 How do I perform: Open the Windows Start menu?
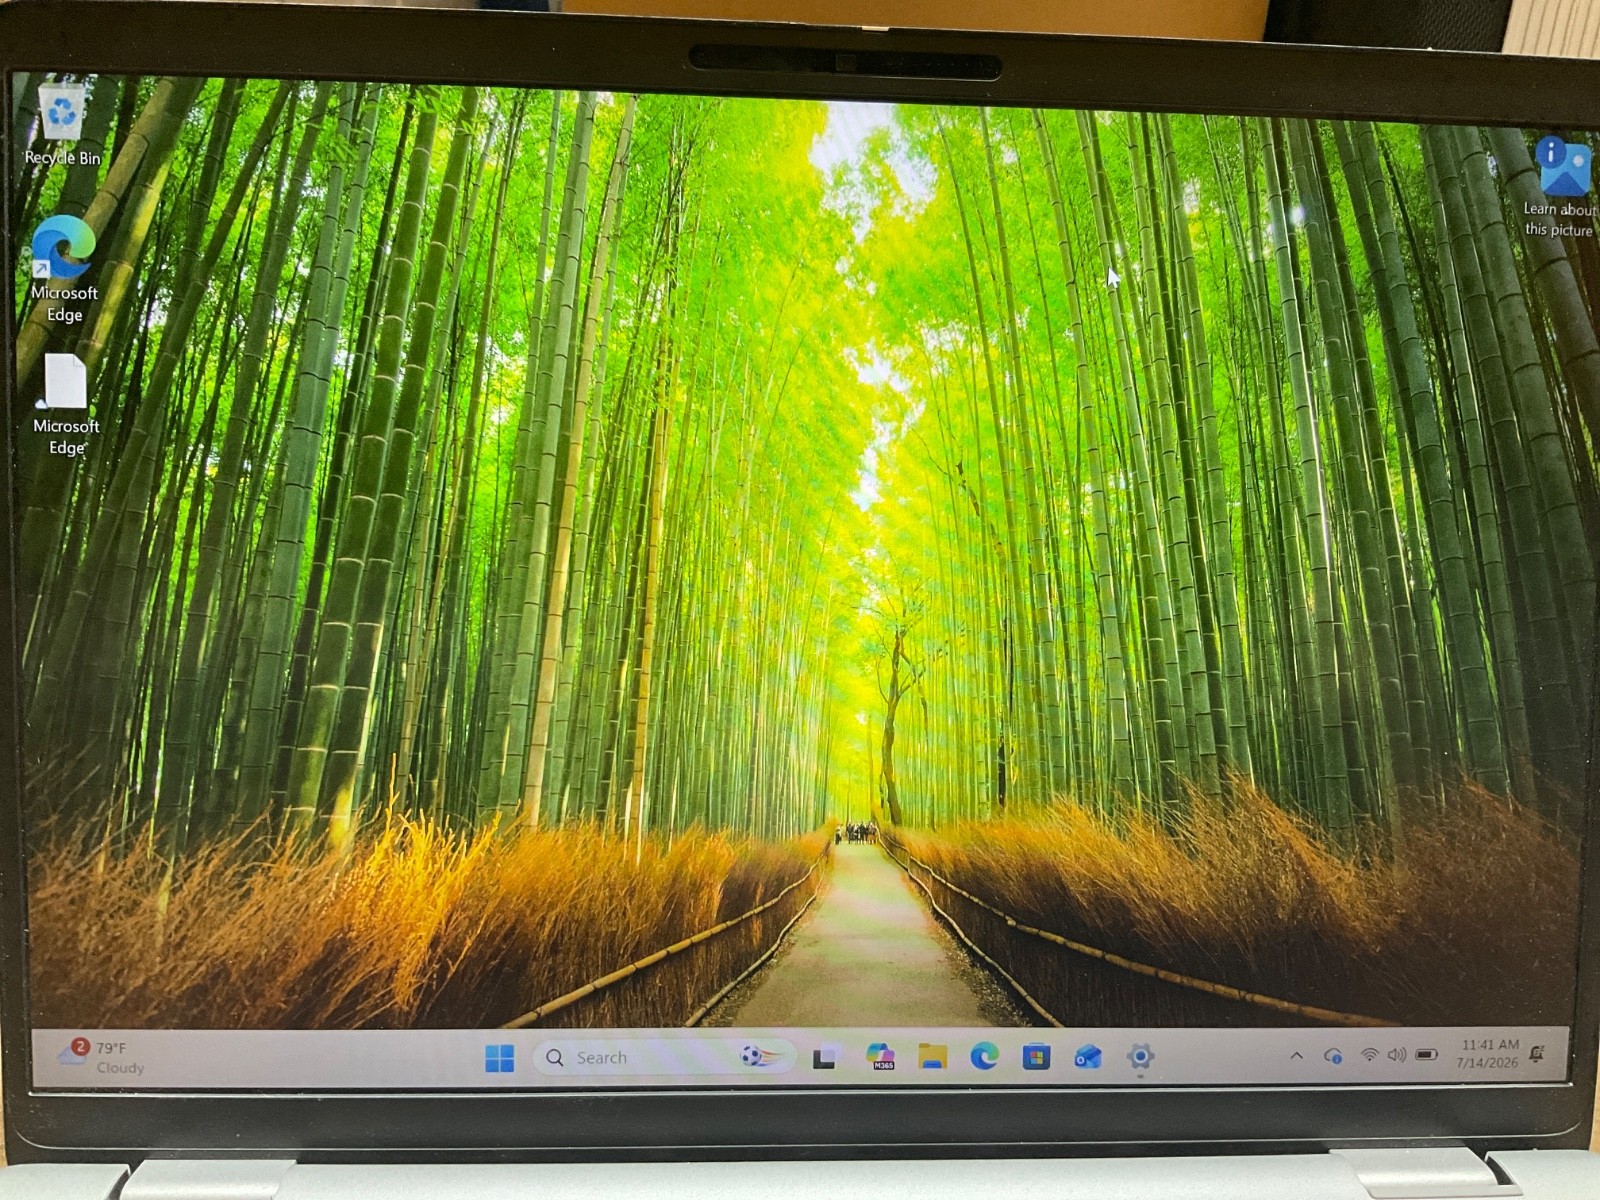[499, 1057]
